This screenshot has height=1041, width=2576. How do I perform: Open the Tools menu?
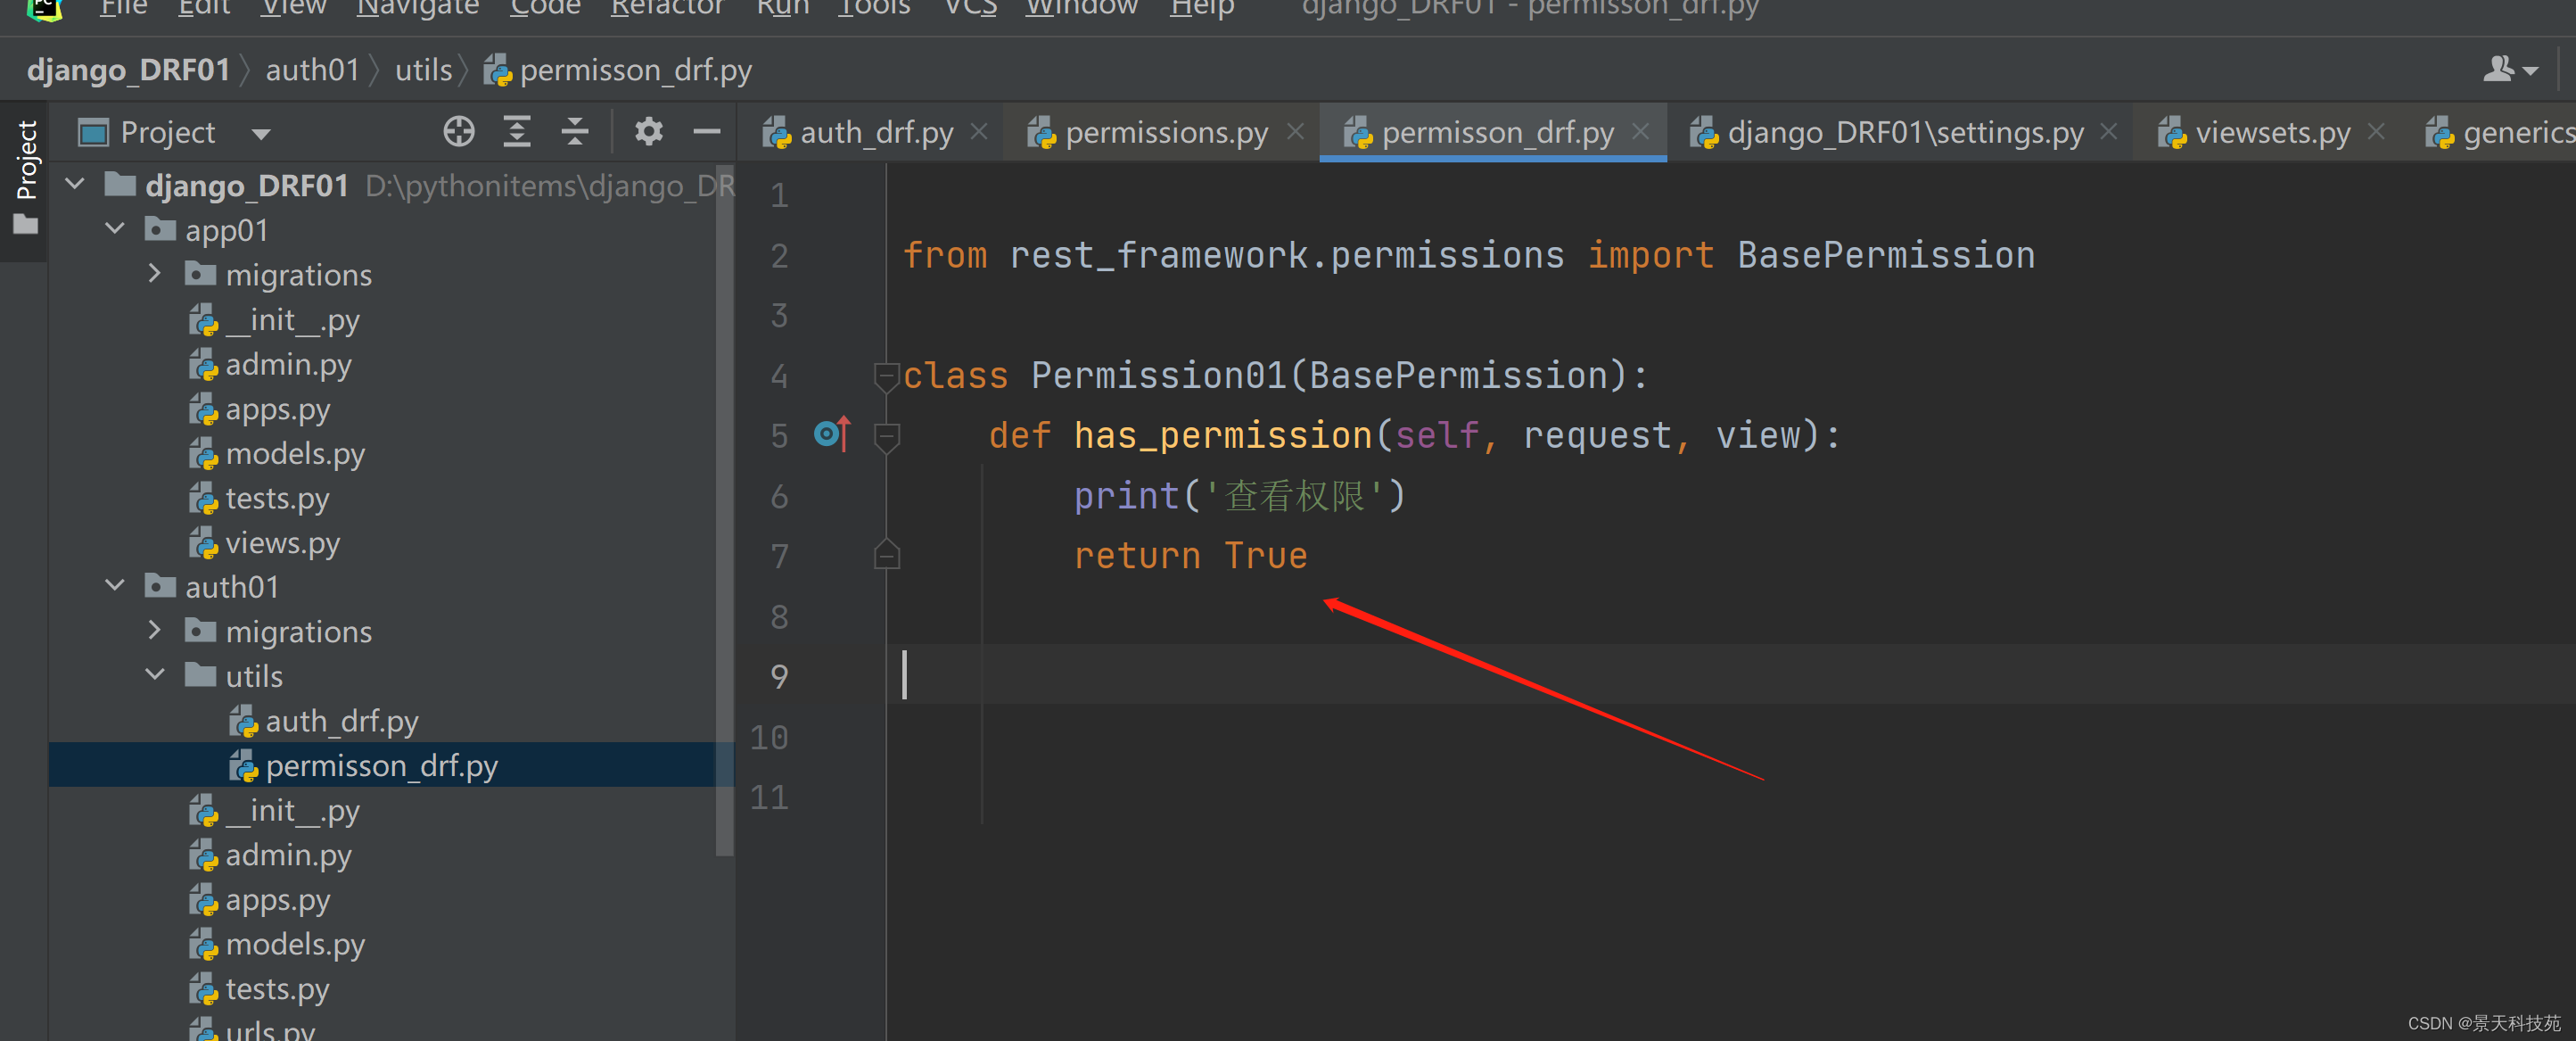coord(874,8)
